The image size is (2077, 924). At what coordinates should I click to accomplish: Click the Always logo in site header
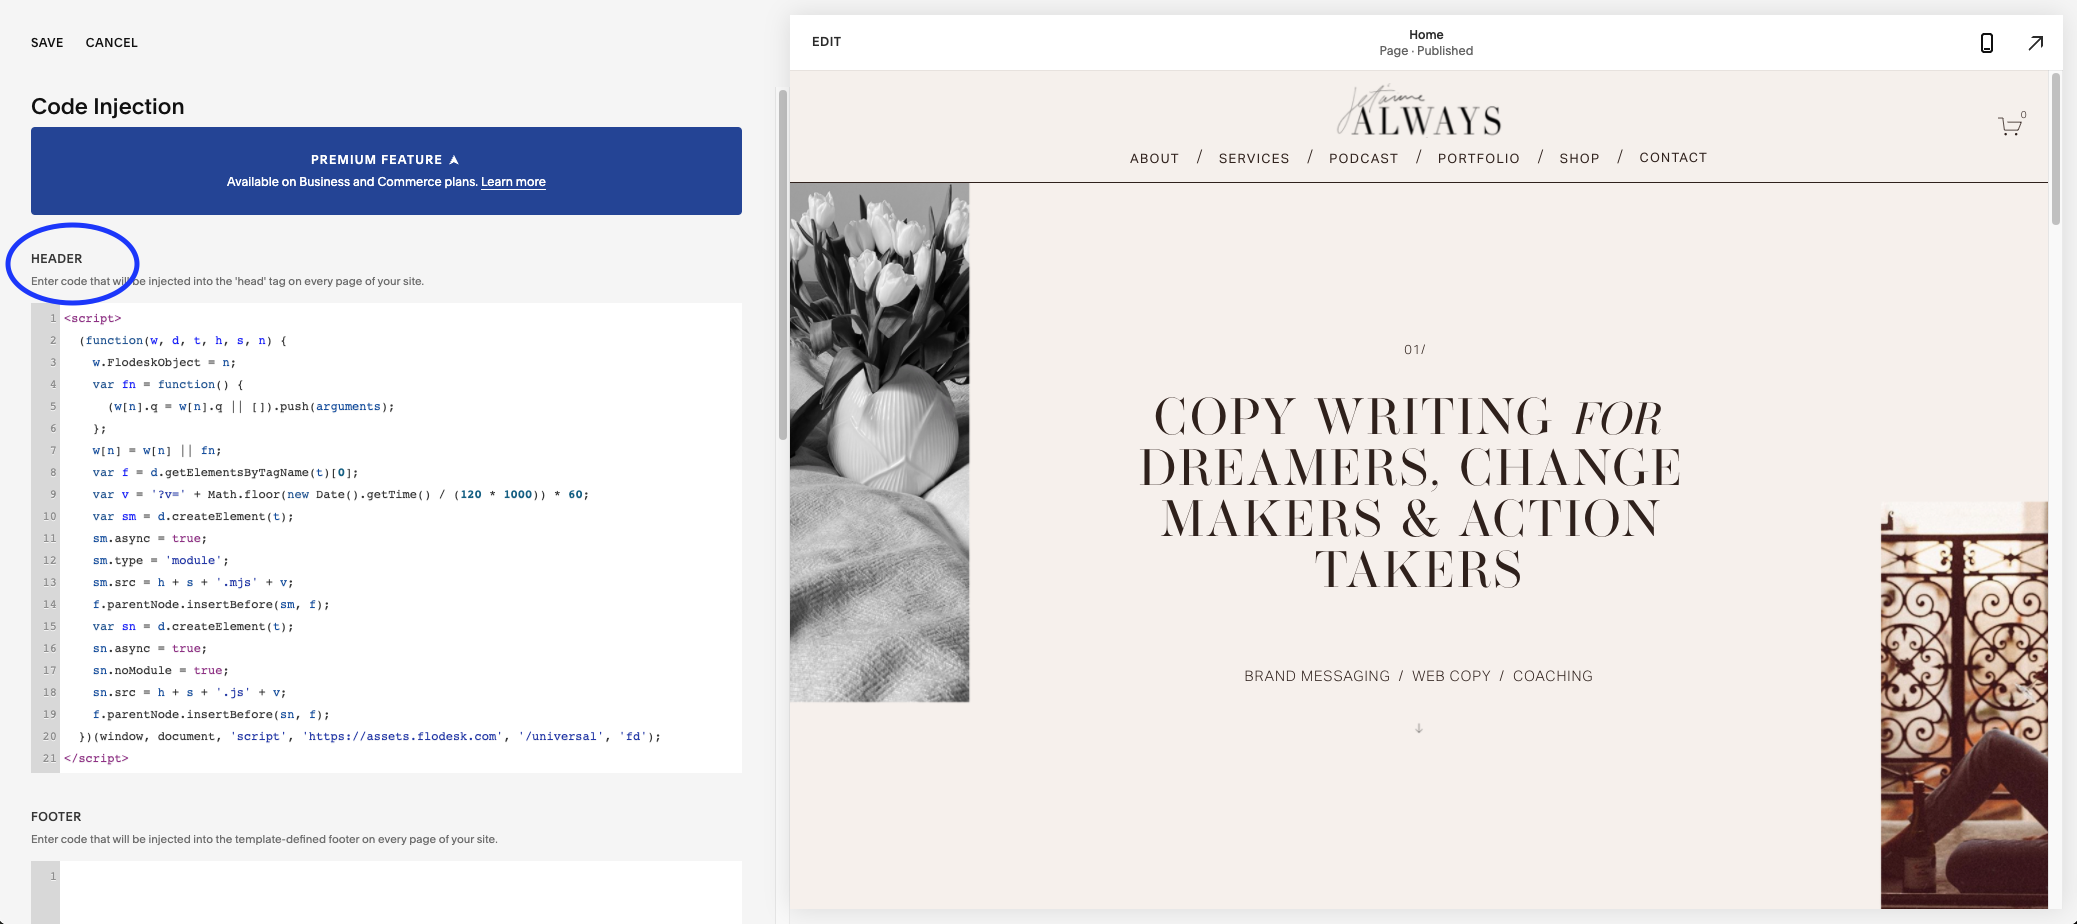tap(1418, 111)
